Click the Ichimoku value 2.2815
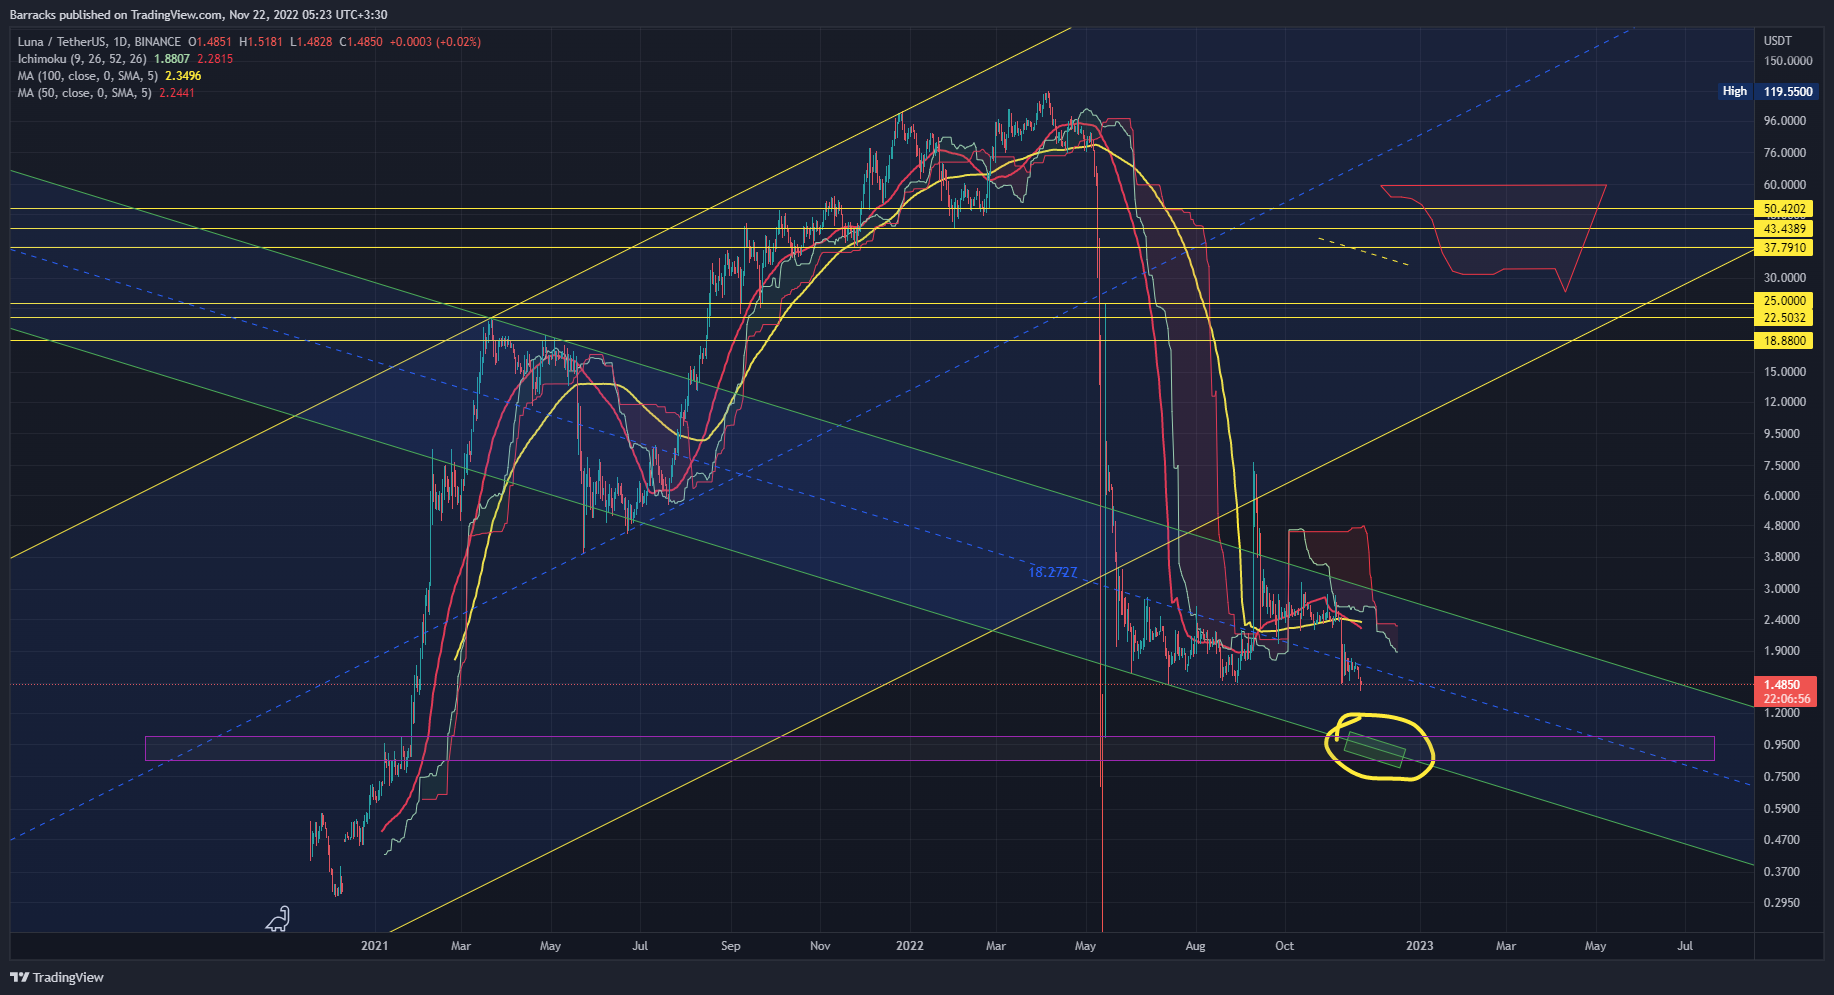The height and width of the screenshot is (995, 1834). point(215,59)
